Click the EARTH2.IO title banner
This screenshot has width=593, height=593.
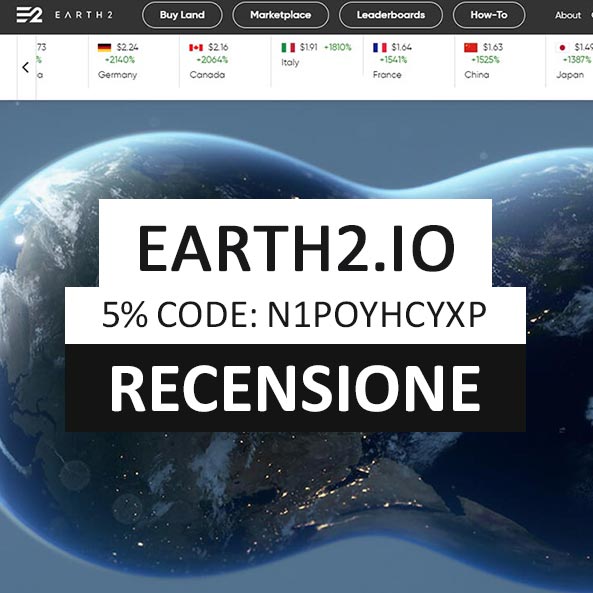point(295,243)
